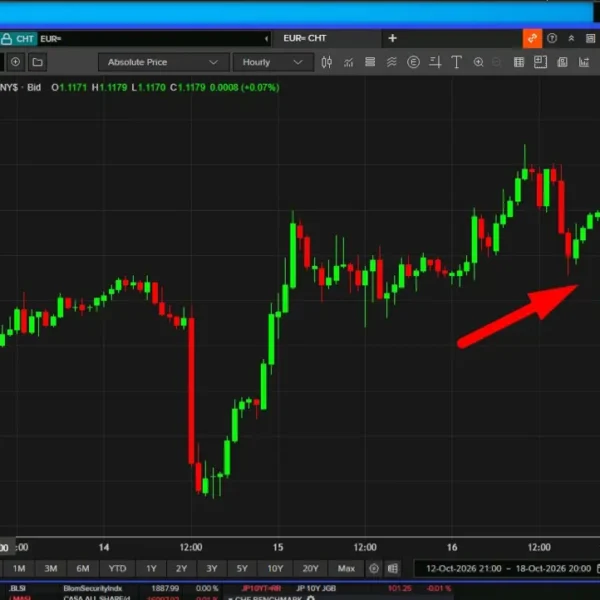Select the 3M range button
The image size is (600, 600).
(x=51, y=568)
